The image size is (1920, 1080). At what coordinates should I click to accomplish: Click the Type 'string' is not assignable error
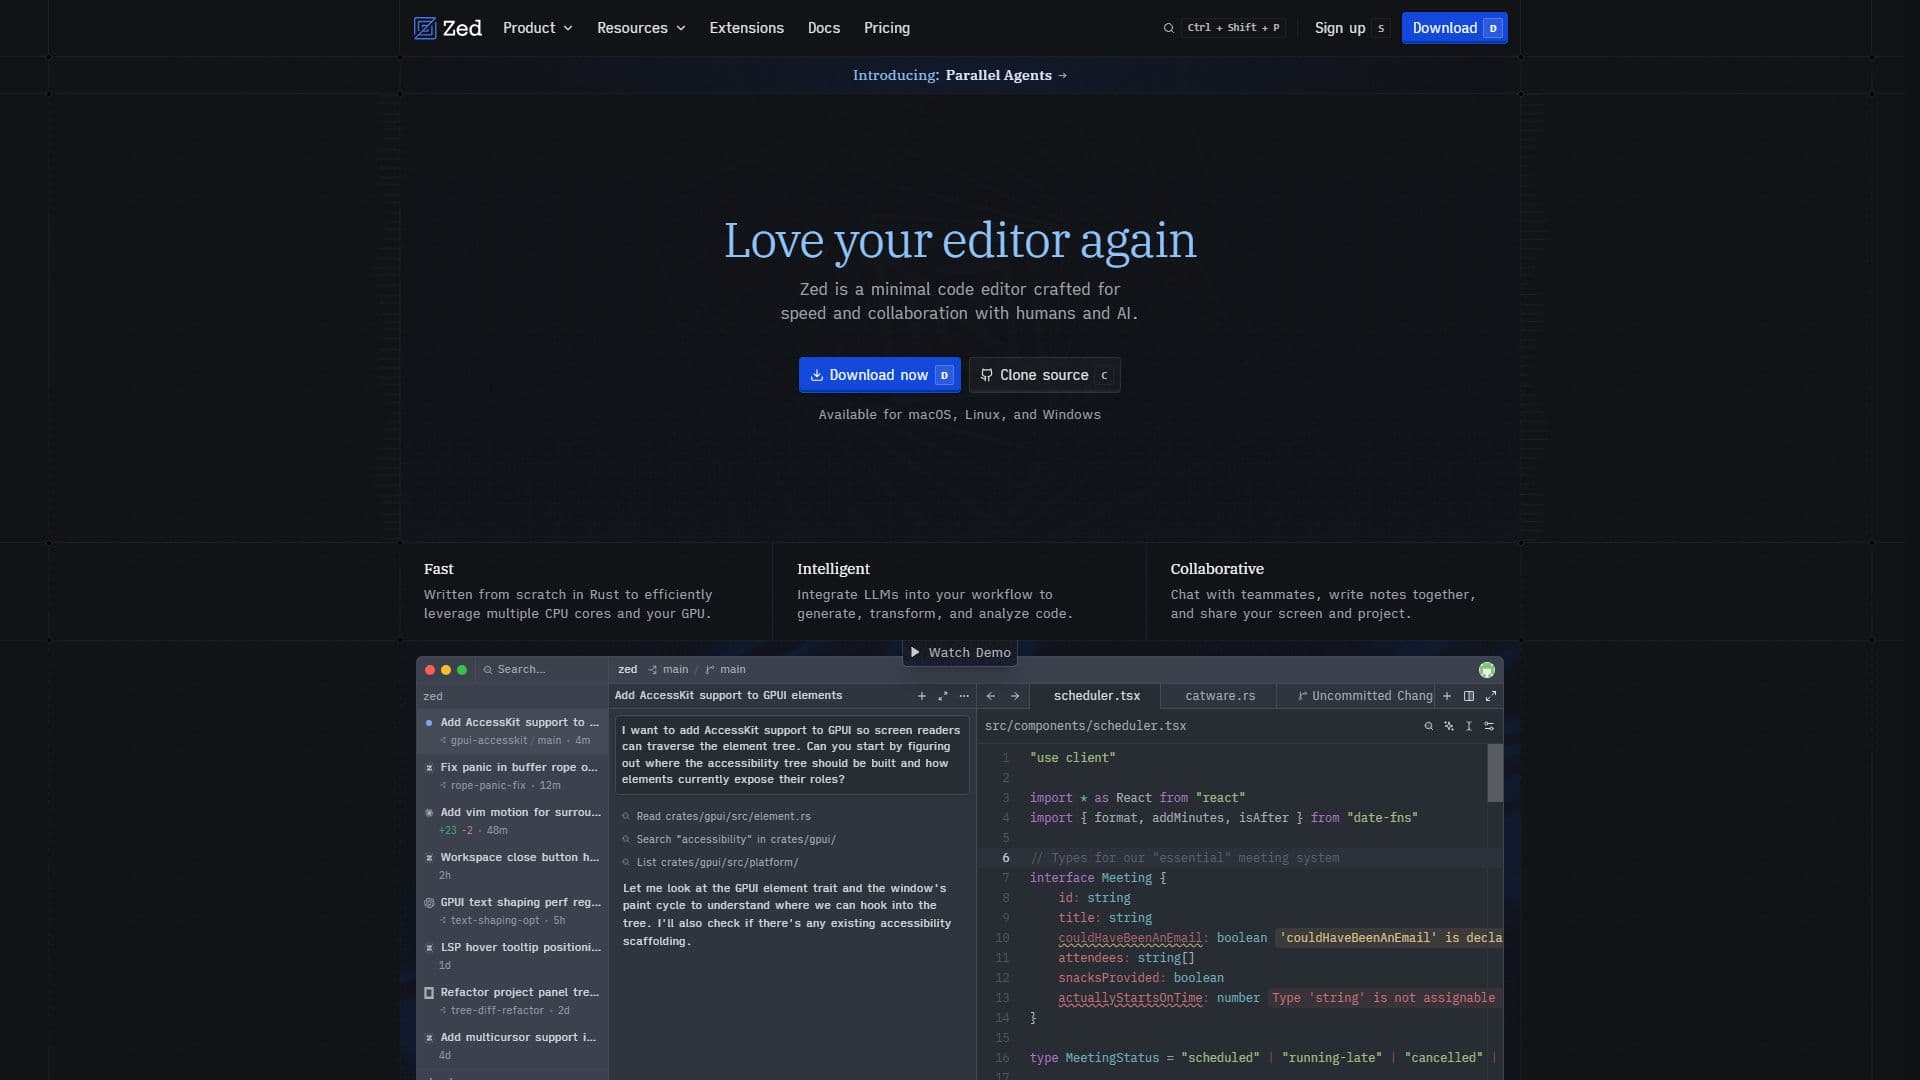point(1383,998)
